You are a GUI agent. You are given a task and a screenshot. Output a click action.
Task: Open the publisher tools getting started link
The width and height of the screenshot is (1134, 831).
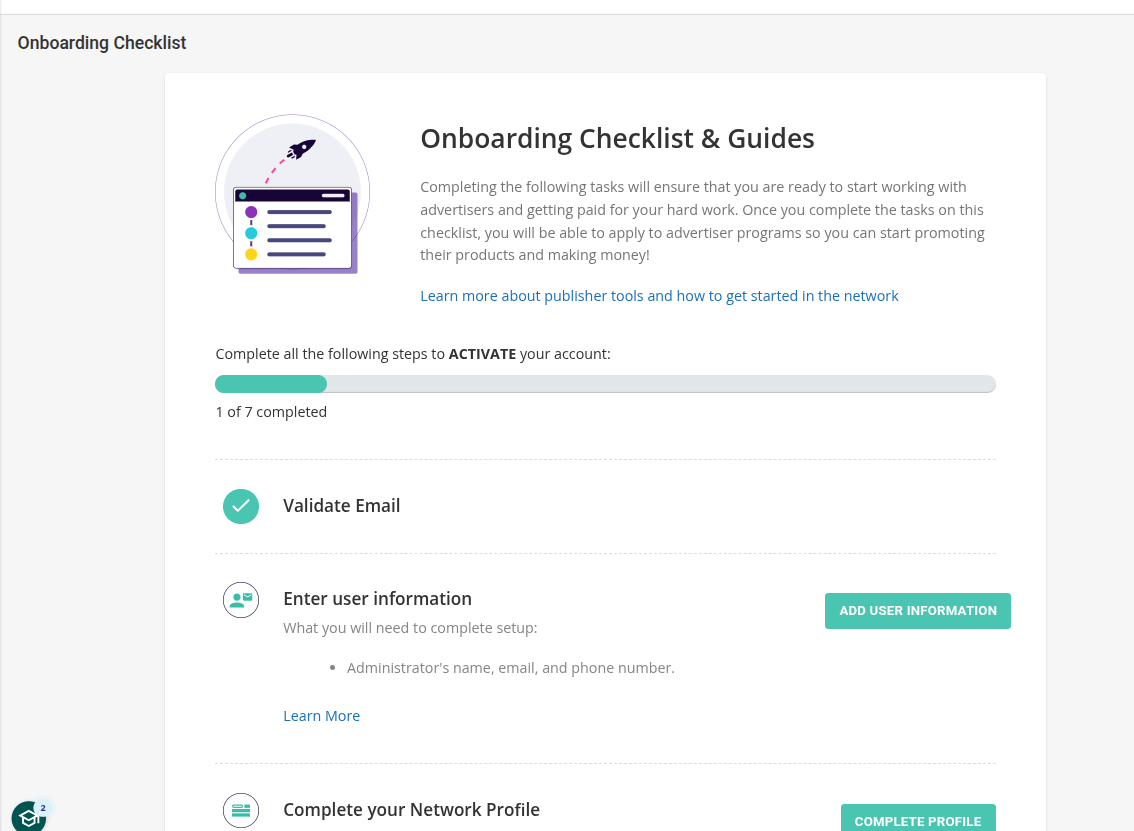pyautogui.click(x=659, y=296)
